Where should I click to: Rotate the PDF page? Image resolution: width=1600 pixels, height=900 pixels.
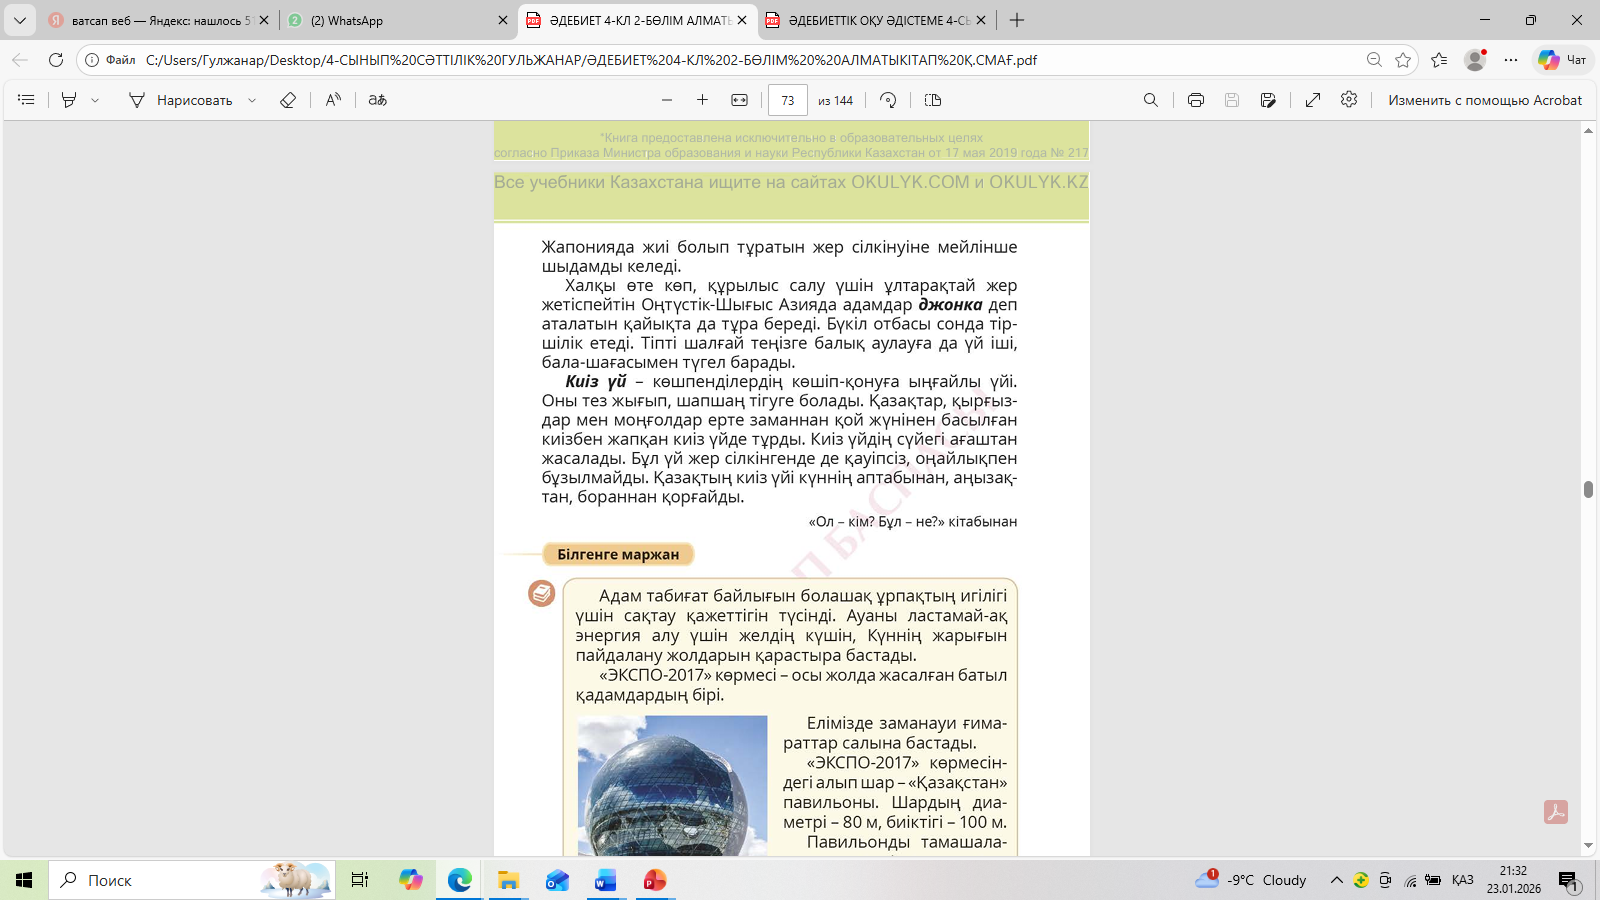click(x=888, y=100)
